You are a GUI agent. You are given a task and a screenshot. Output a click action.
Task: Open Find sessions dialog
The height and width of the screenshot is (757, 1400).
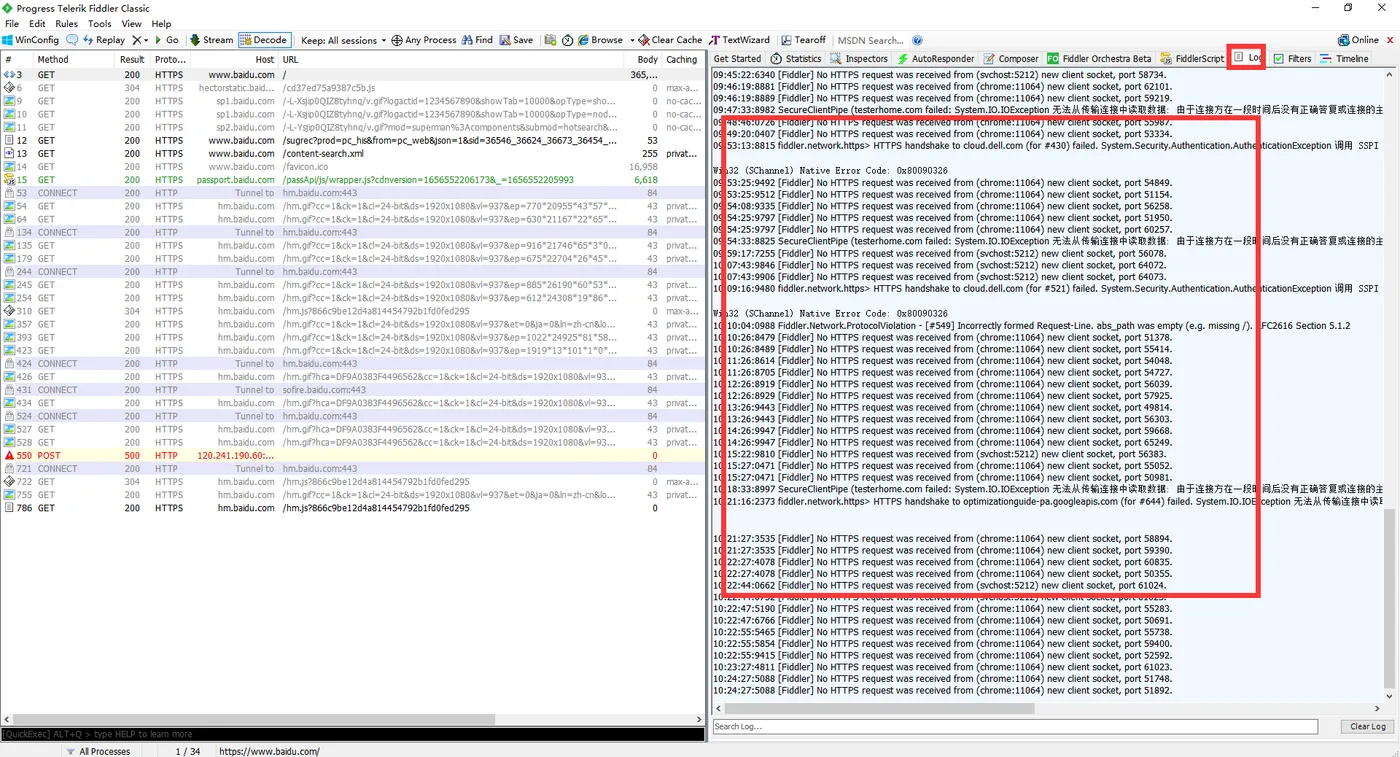tap(477, 40)
